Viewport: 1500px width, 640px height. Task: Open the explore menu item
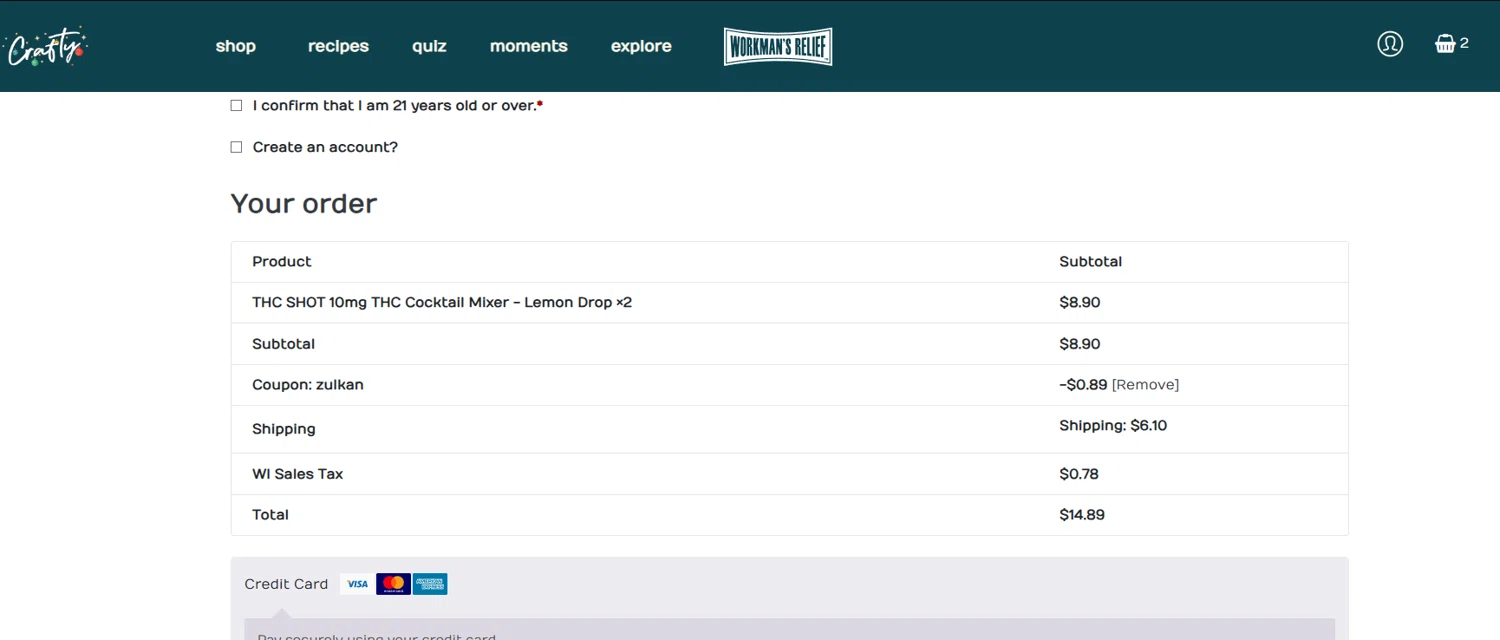(x=641, y=46)
